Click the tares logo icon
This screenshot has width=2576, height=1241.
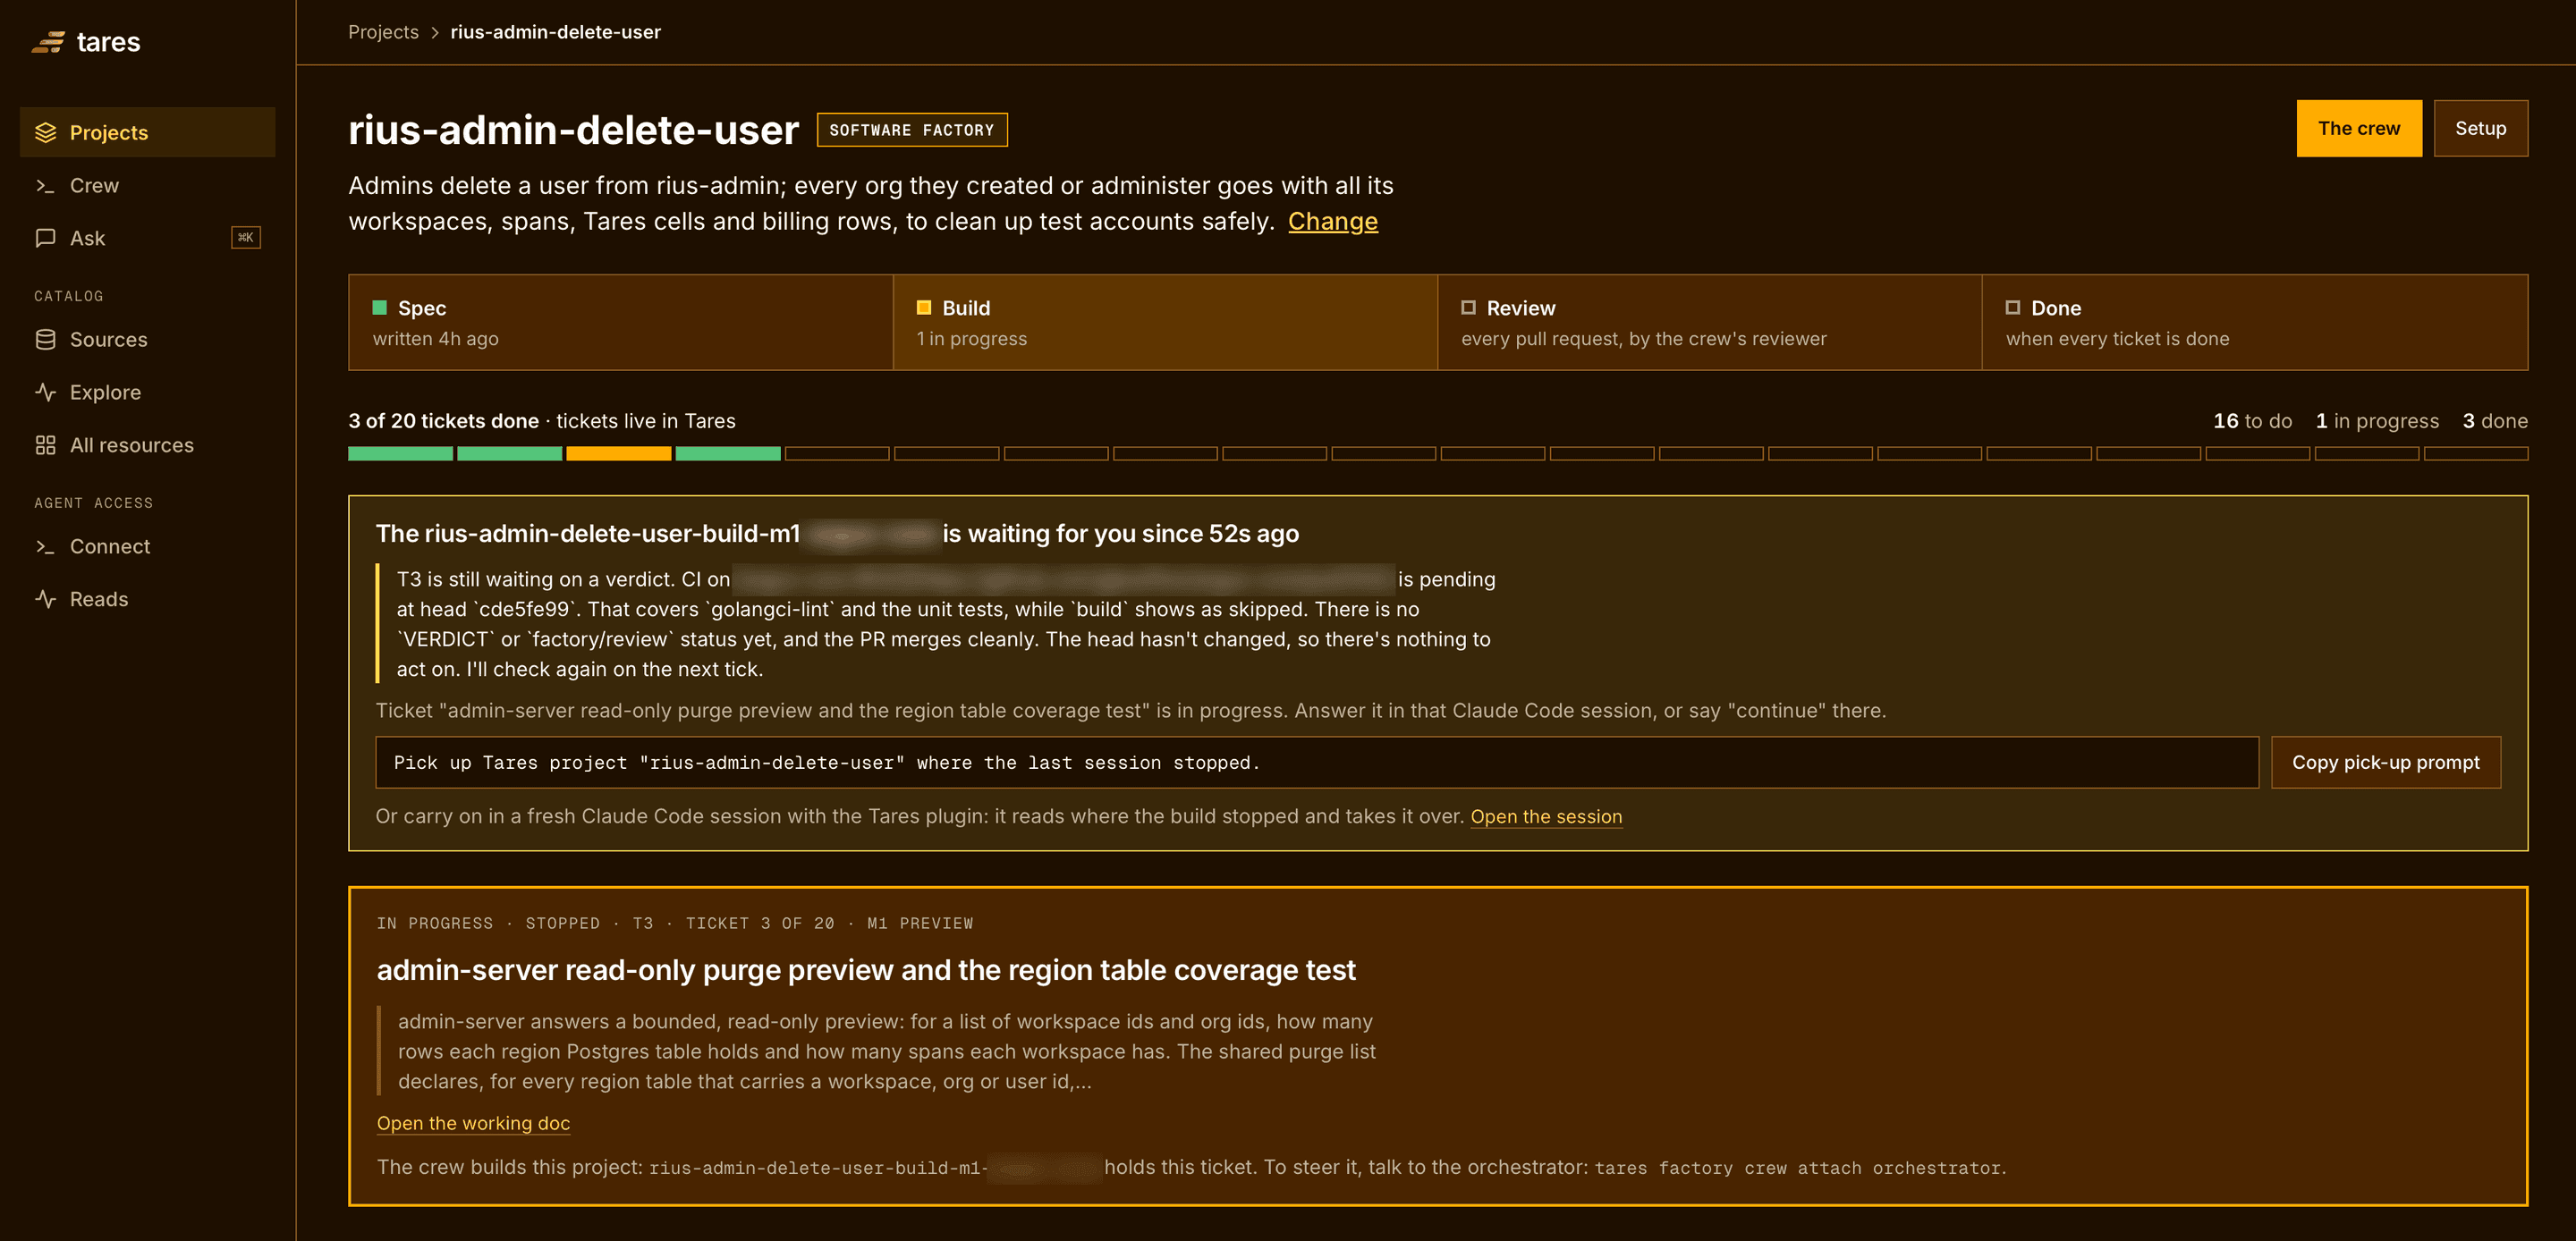pyautogui.click(x=48, y=42)
